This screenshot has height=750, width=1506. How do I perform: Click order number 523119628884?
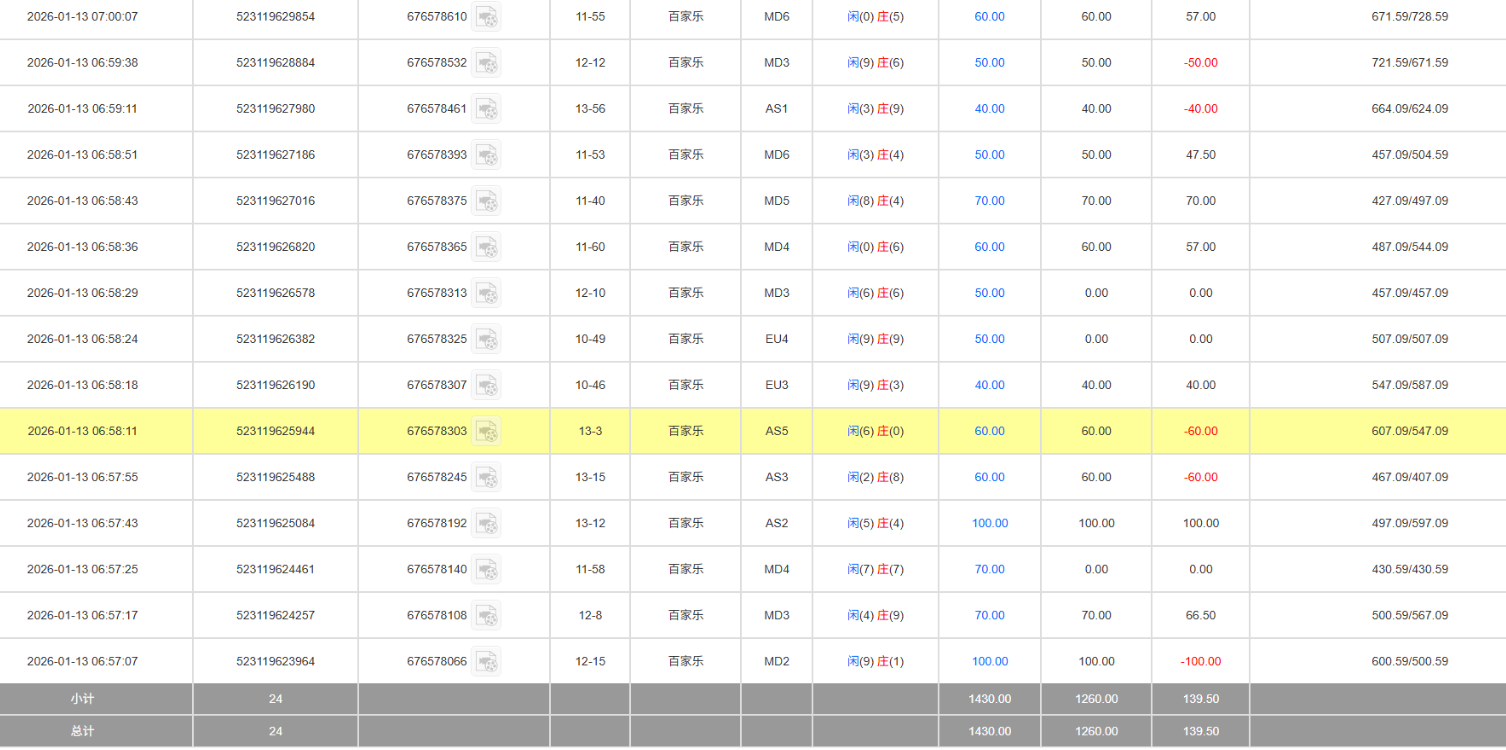tap(275, 63)
